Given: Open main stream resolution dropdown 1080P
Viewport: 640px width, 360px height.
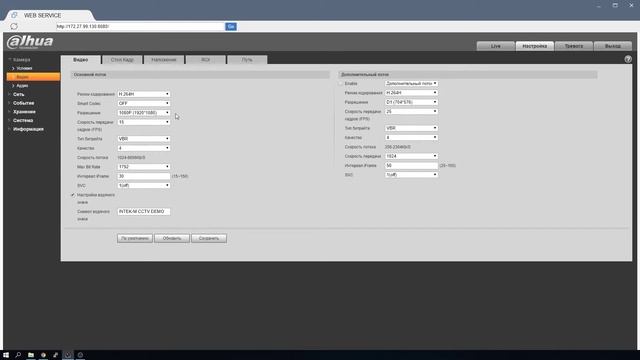Looking at the screenshot, I should (x=144, y=113).
